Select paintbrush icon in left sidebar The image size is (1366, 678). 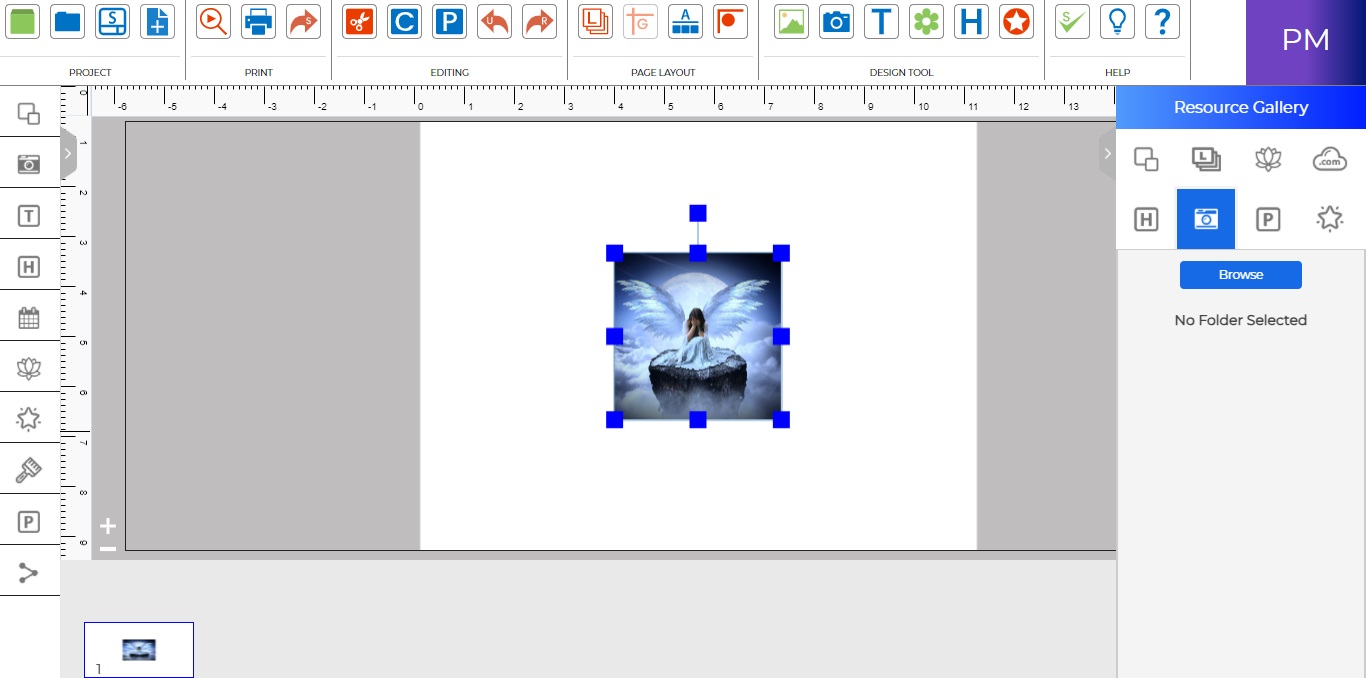29,470
